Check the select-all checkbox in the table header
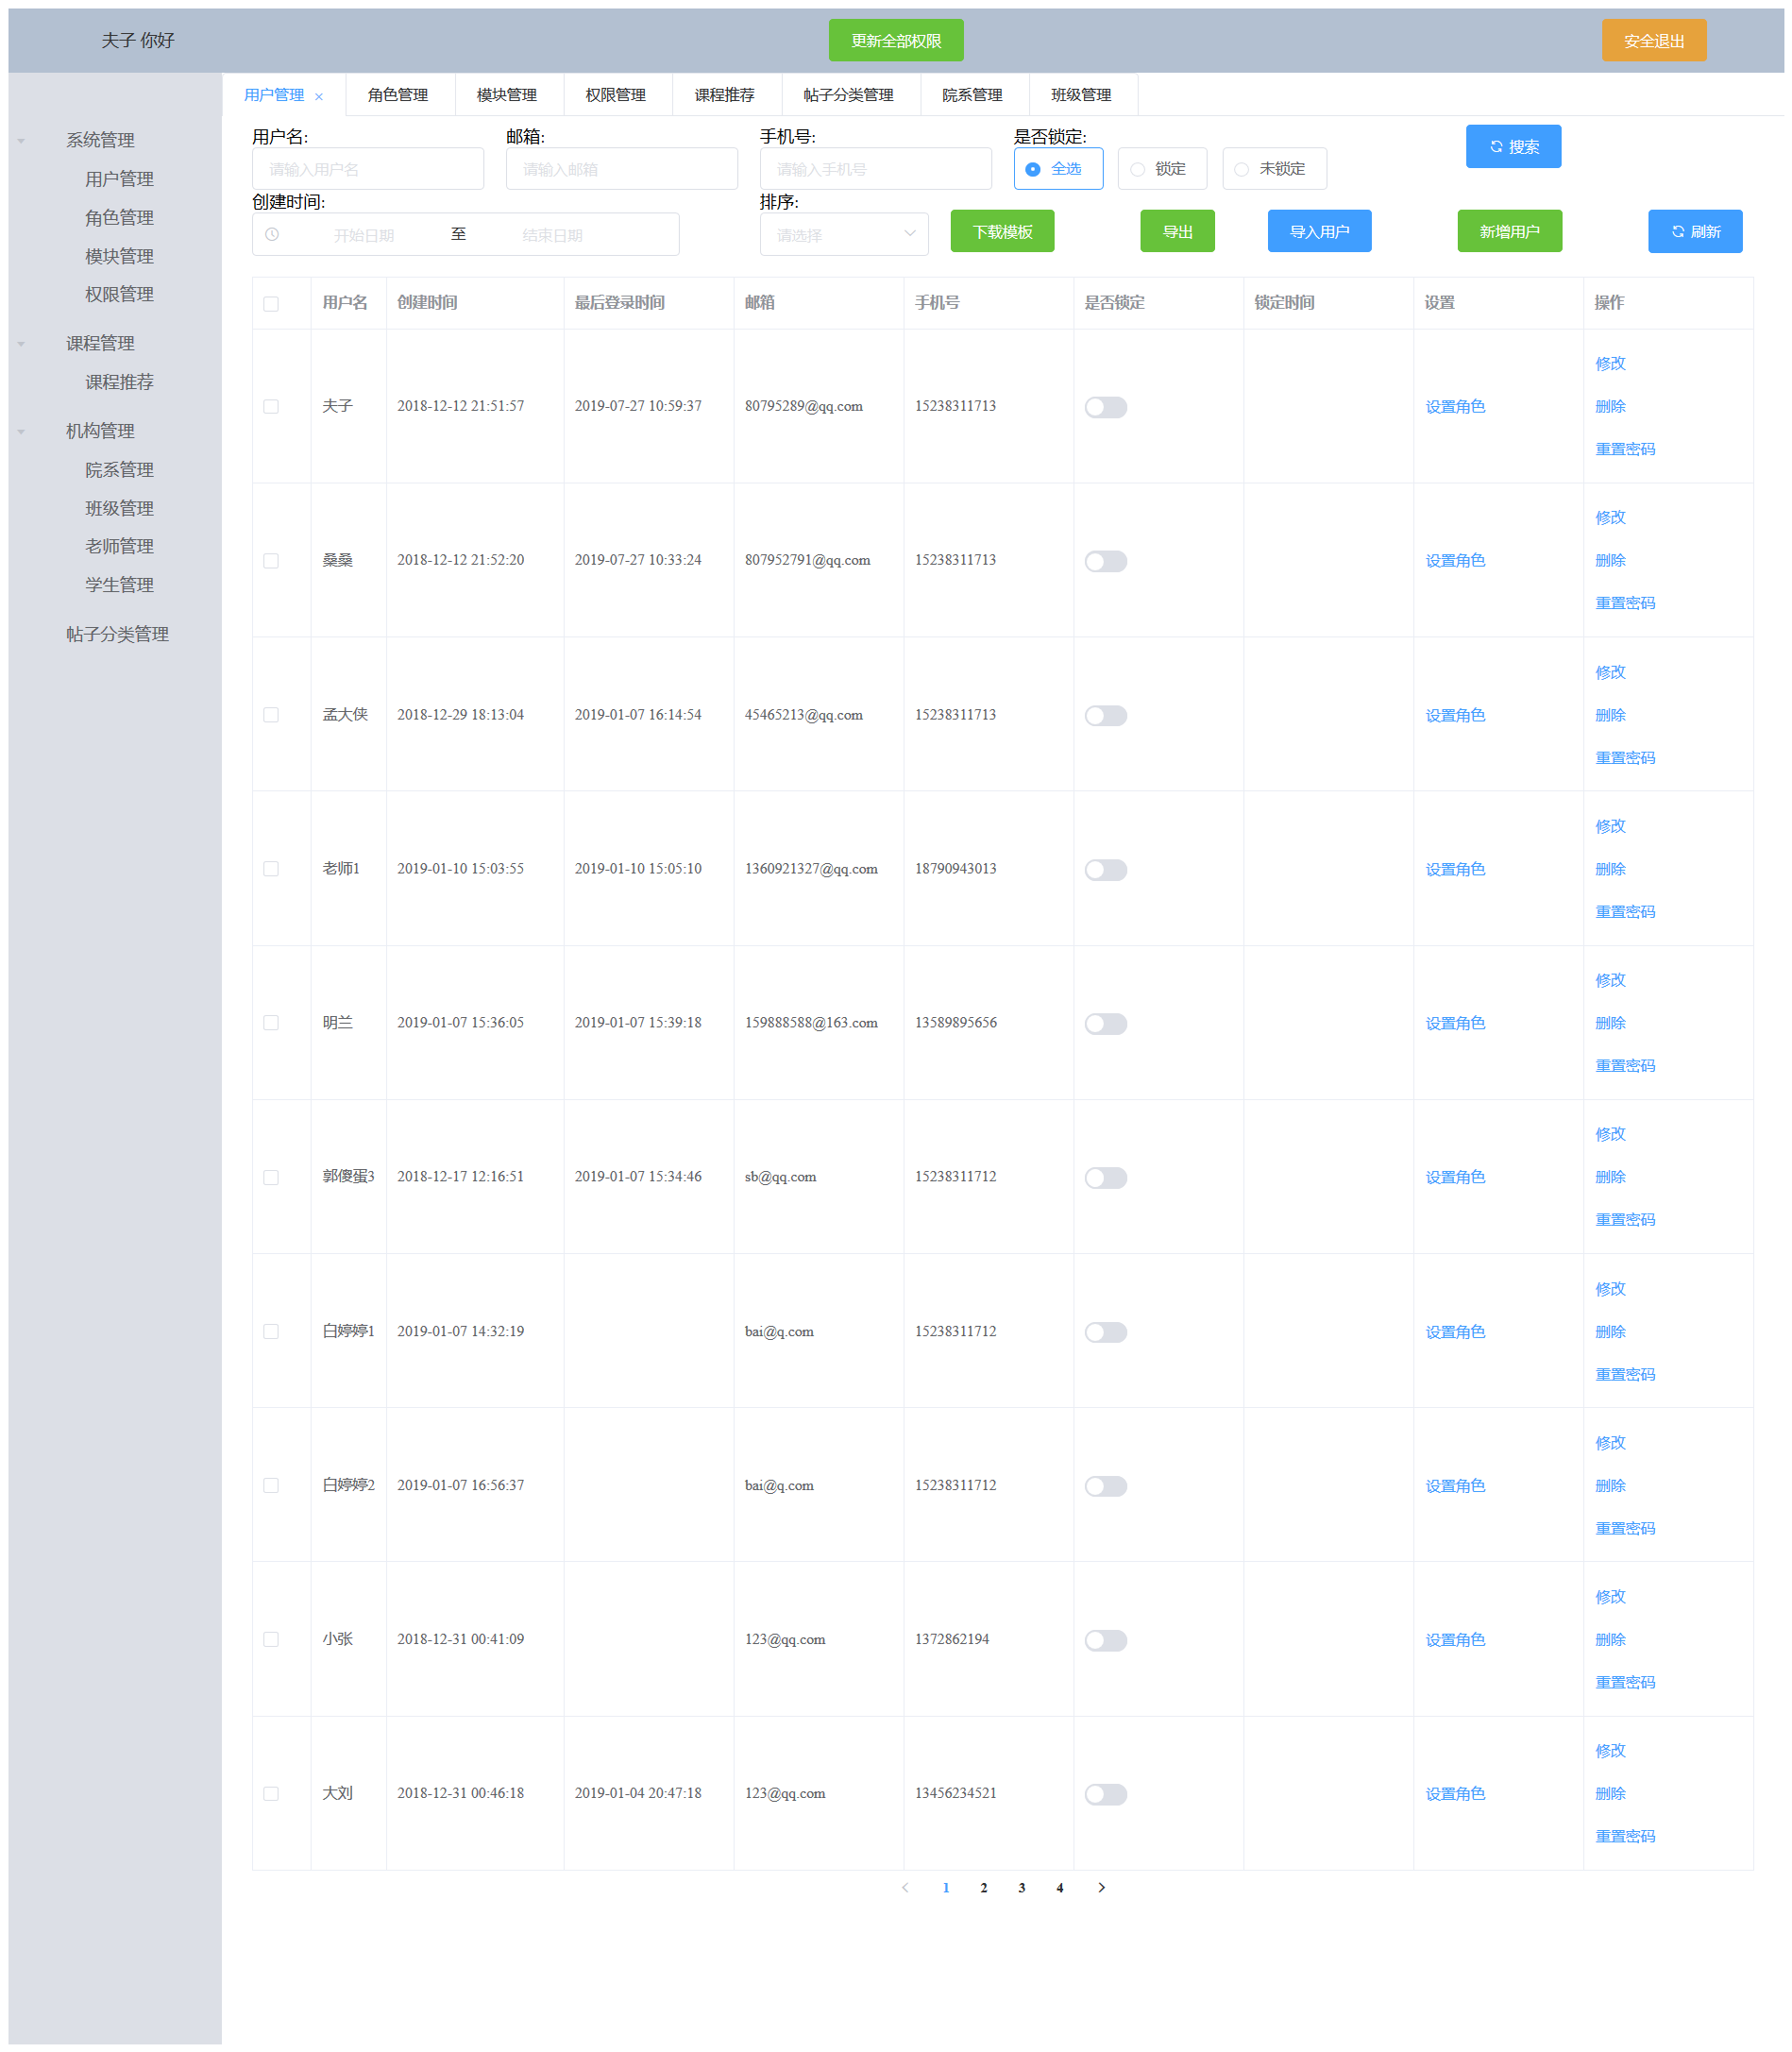The height and width of the screenshot is (2052, 1792). pos(271,303)
